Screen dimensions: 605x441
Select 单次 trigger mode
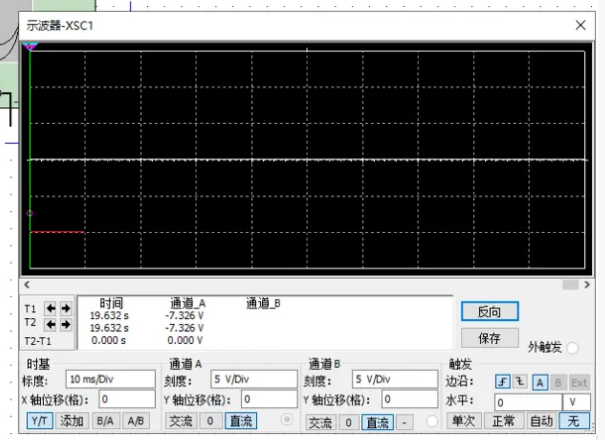464,421
